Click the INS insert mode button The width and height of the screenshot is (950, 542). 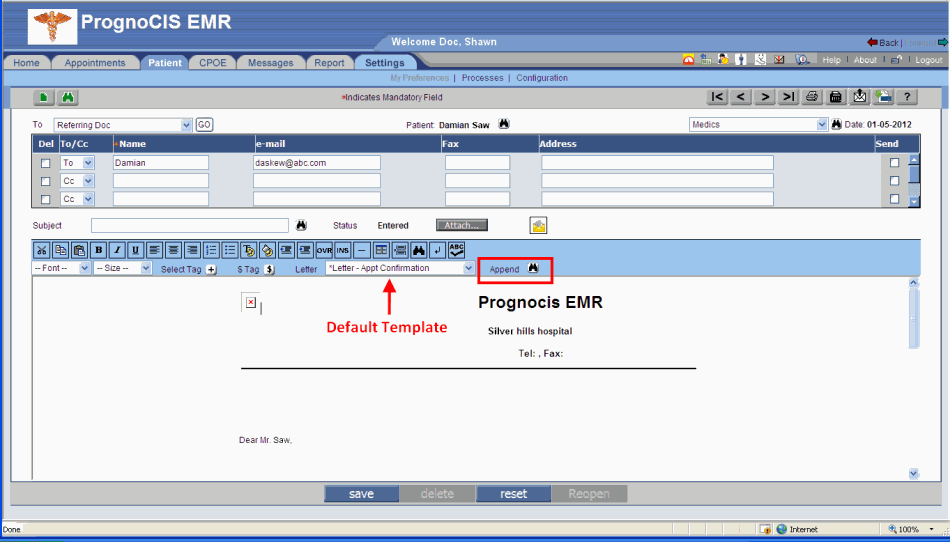click(x=343, y=250)
